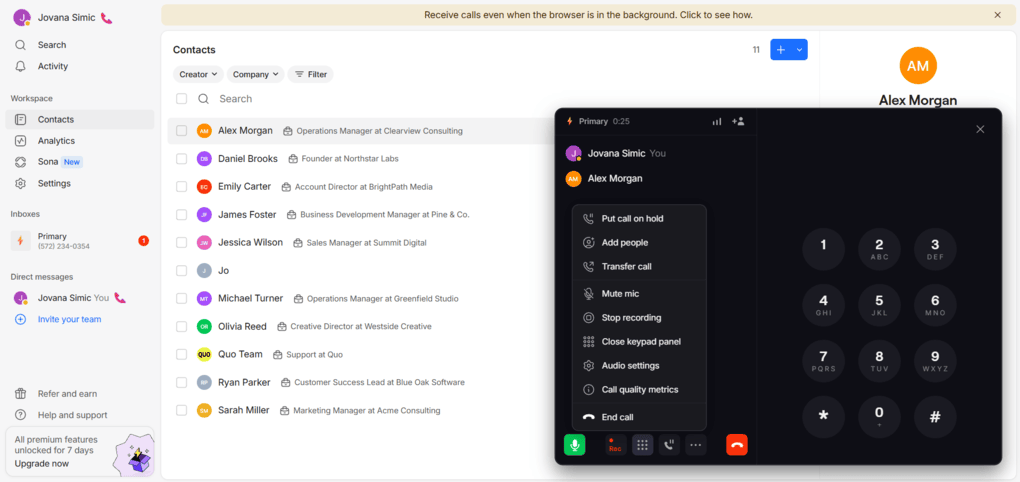Click the three-dots more options button
The width and height of the screenshot is (1020, 482).
tap(695, 445)
